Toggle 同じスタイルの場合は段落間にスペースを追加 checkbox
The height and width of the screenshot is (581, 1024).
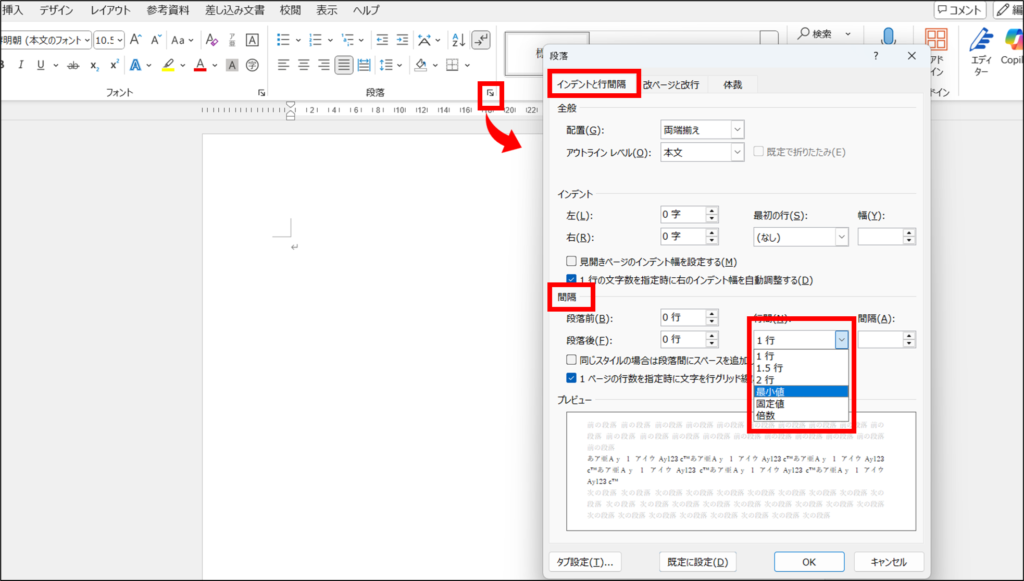(571, 359)
